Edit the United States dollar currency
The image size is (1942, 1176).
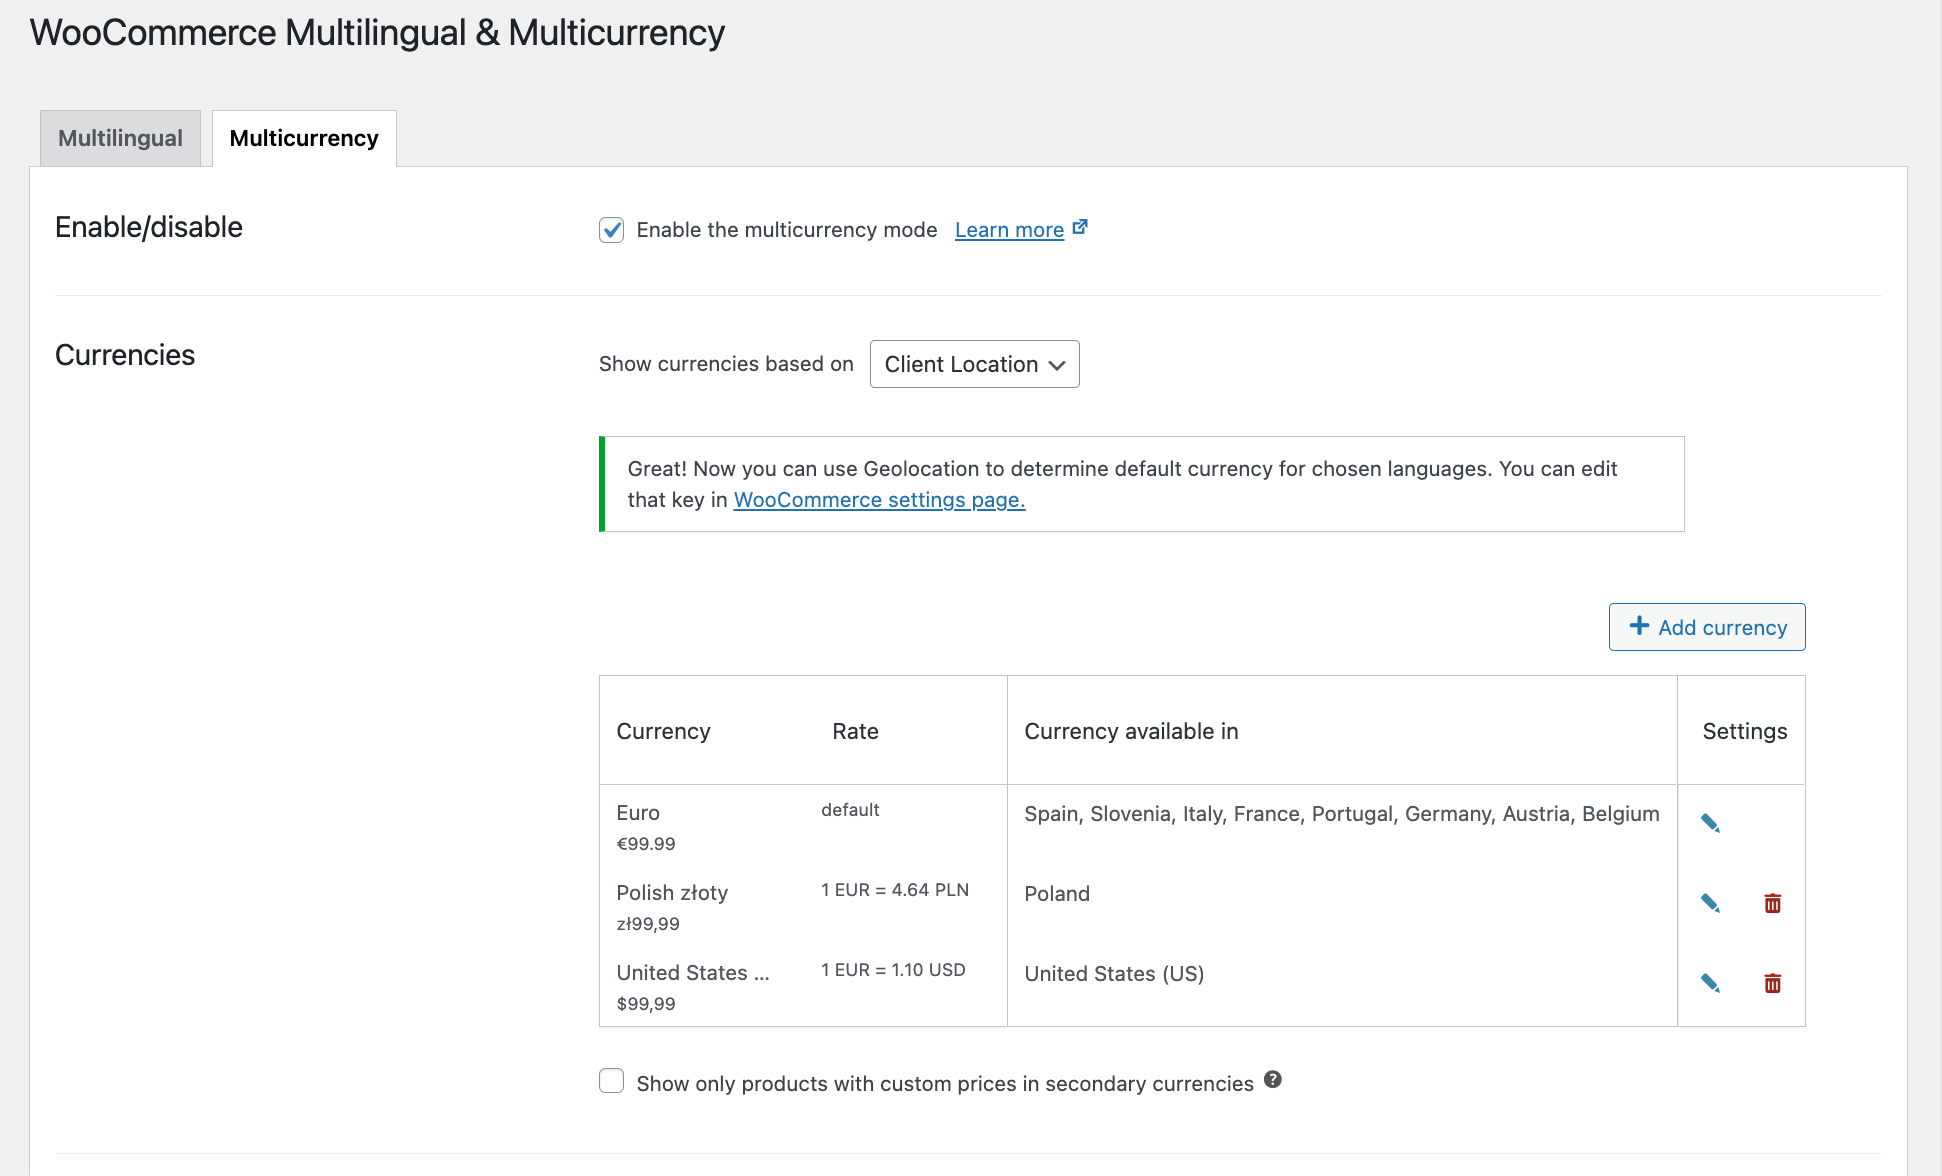pos(1710,983)
